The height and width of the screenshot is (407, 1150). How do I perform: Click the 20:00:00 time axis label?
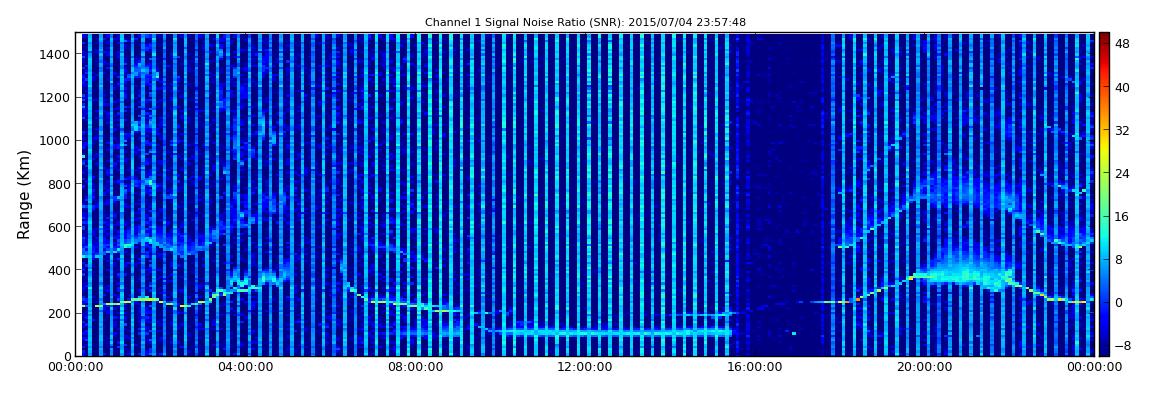click(x=923, y=367)
